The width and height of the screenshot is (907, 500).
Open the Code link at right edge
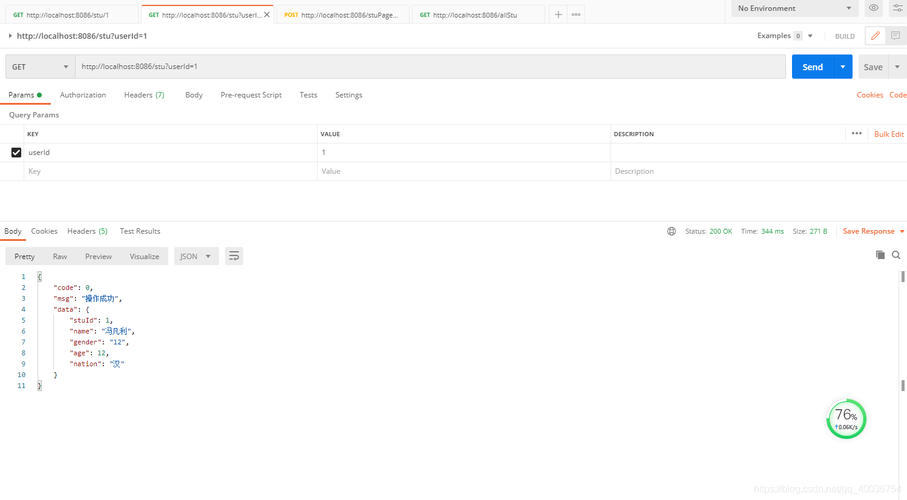click(x=898, y=95)
